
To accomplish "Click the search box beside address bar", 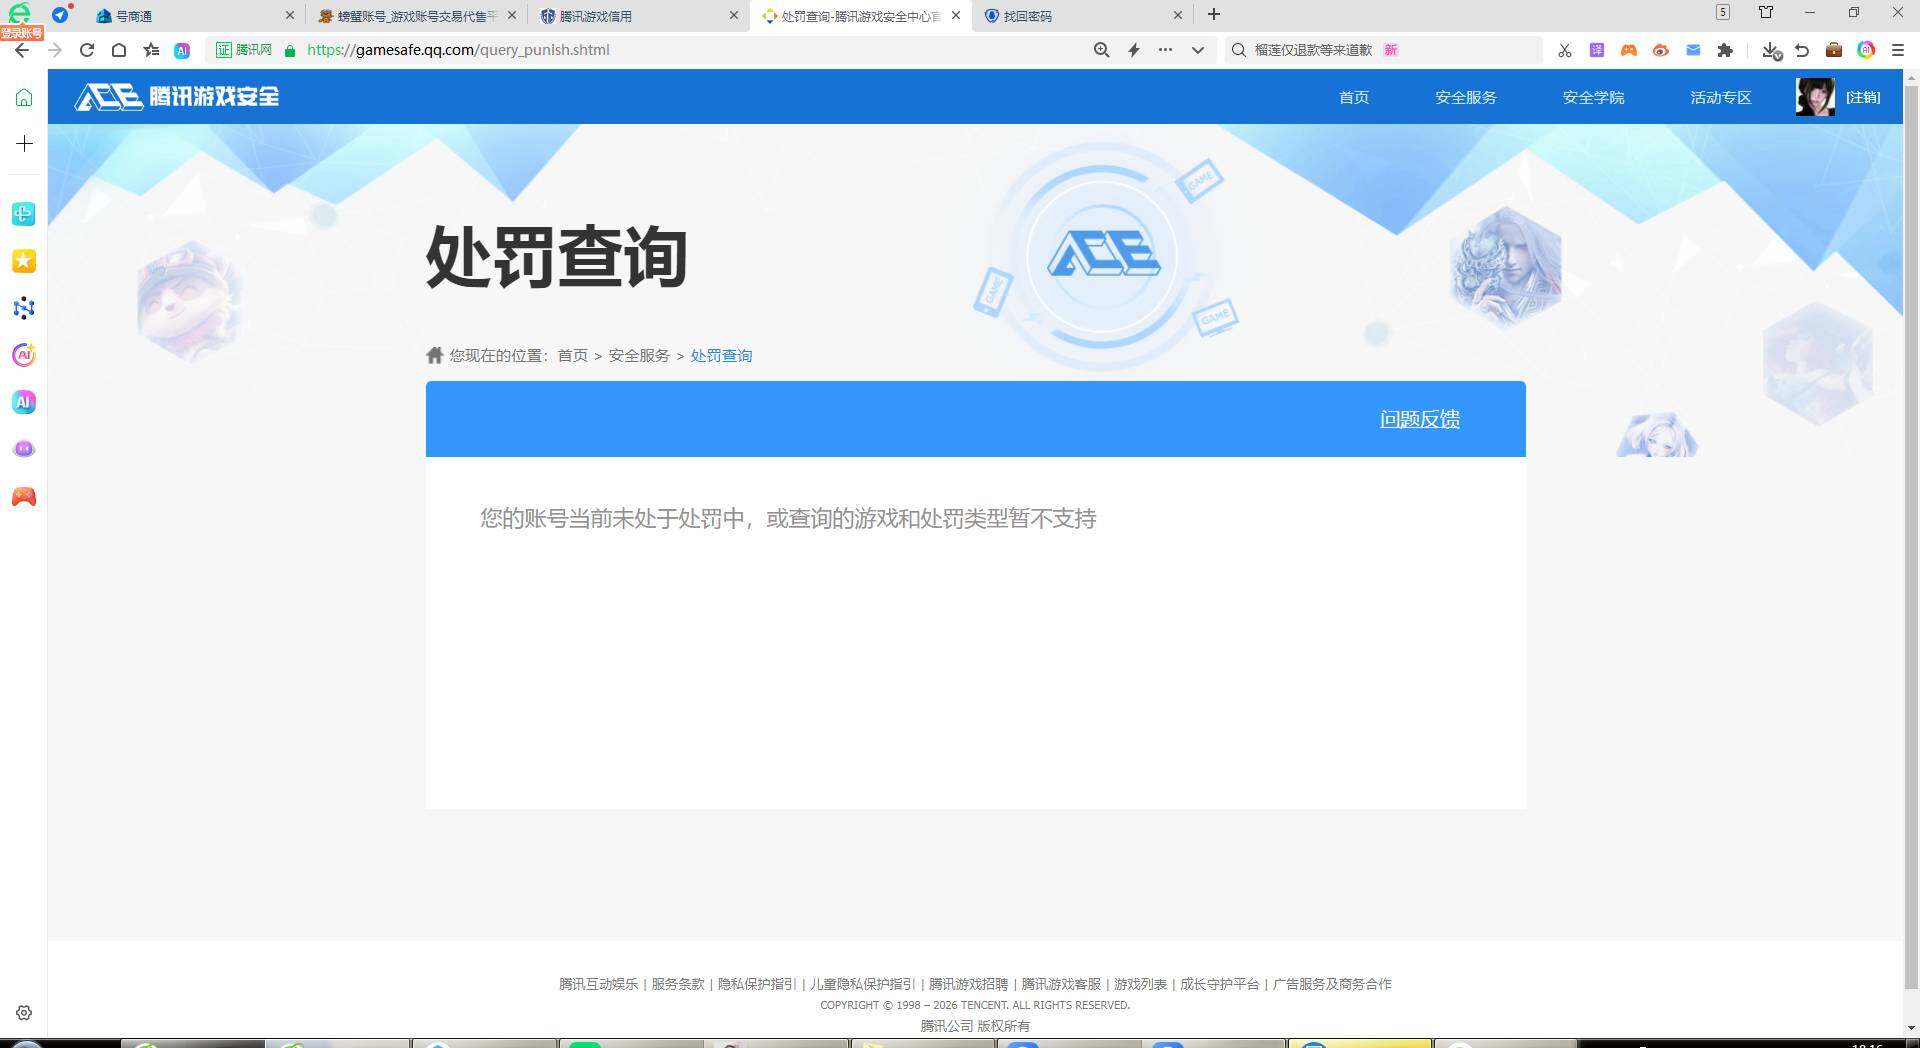I will point(1385,50).
